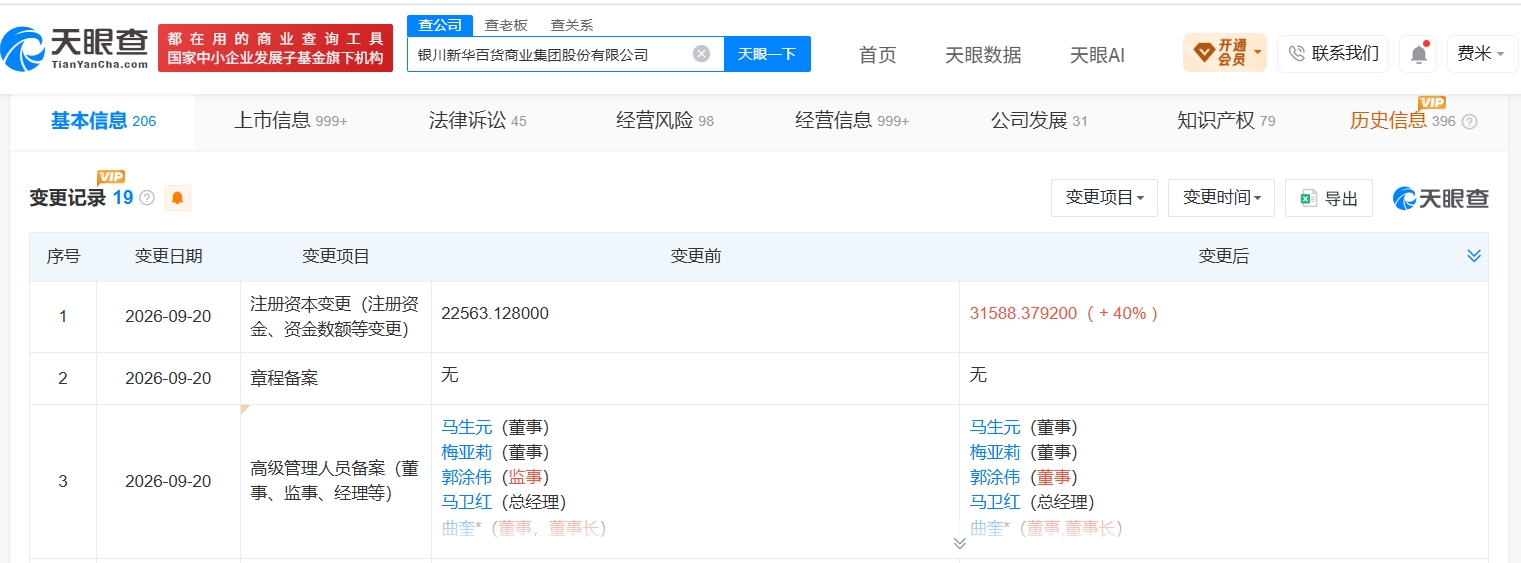1521x563 pixels.
Task: Expand row 3 details with the bottom double chevron
Action: tap(959, 543)
